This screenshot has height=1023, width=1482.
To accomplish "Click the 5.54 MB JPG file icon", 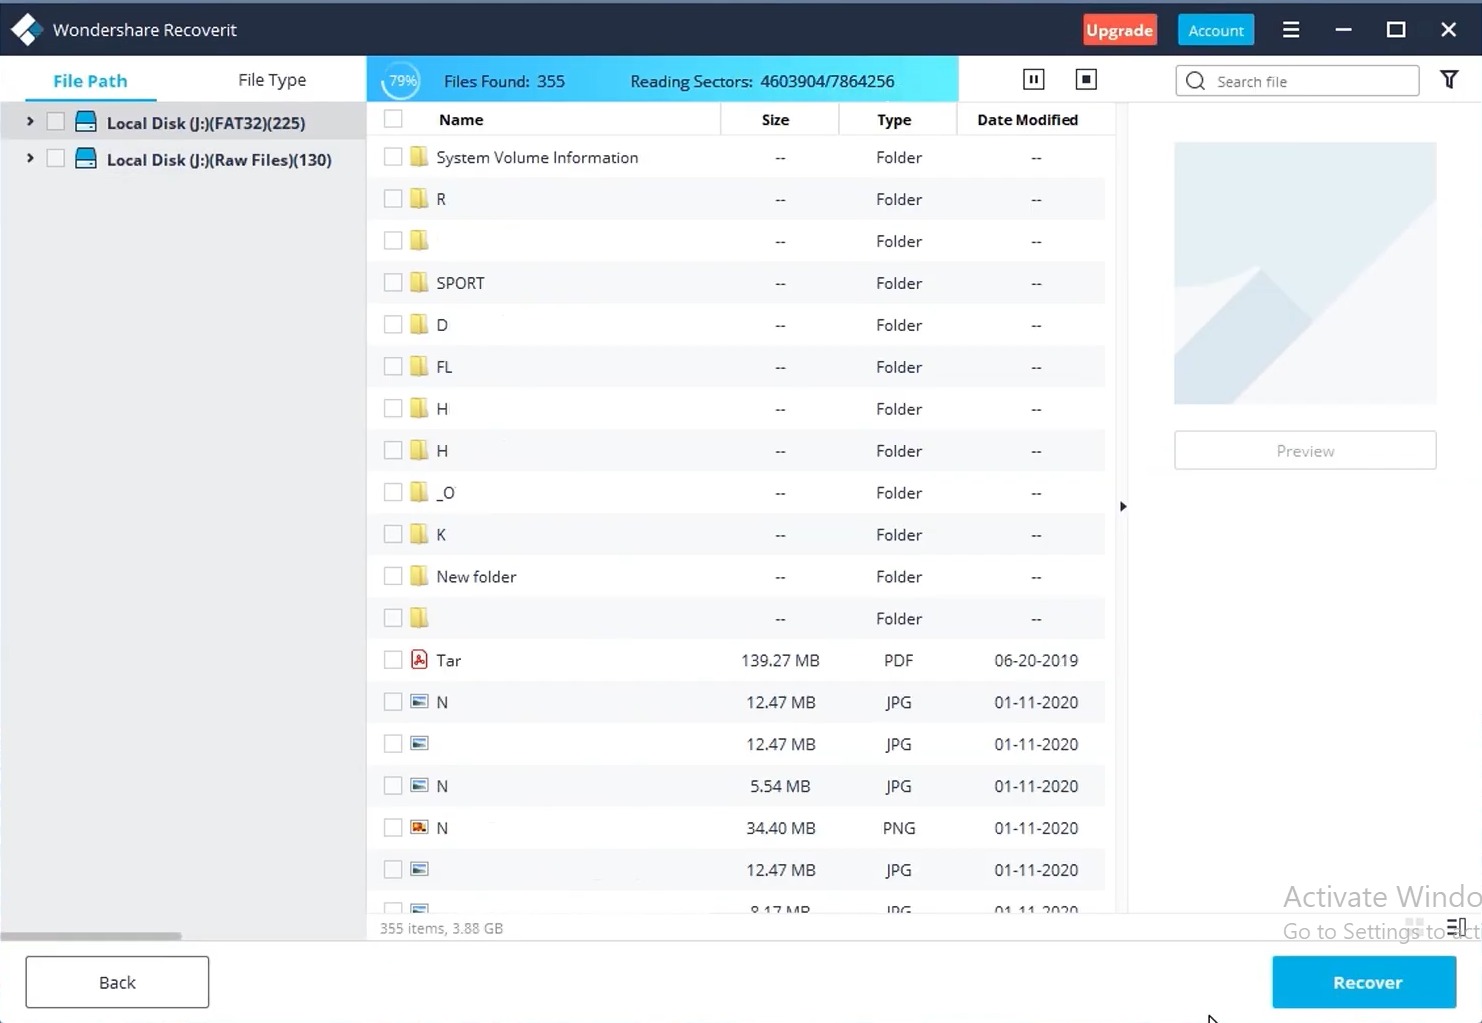I will pos(419,786).
